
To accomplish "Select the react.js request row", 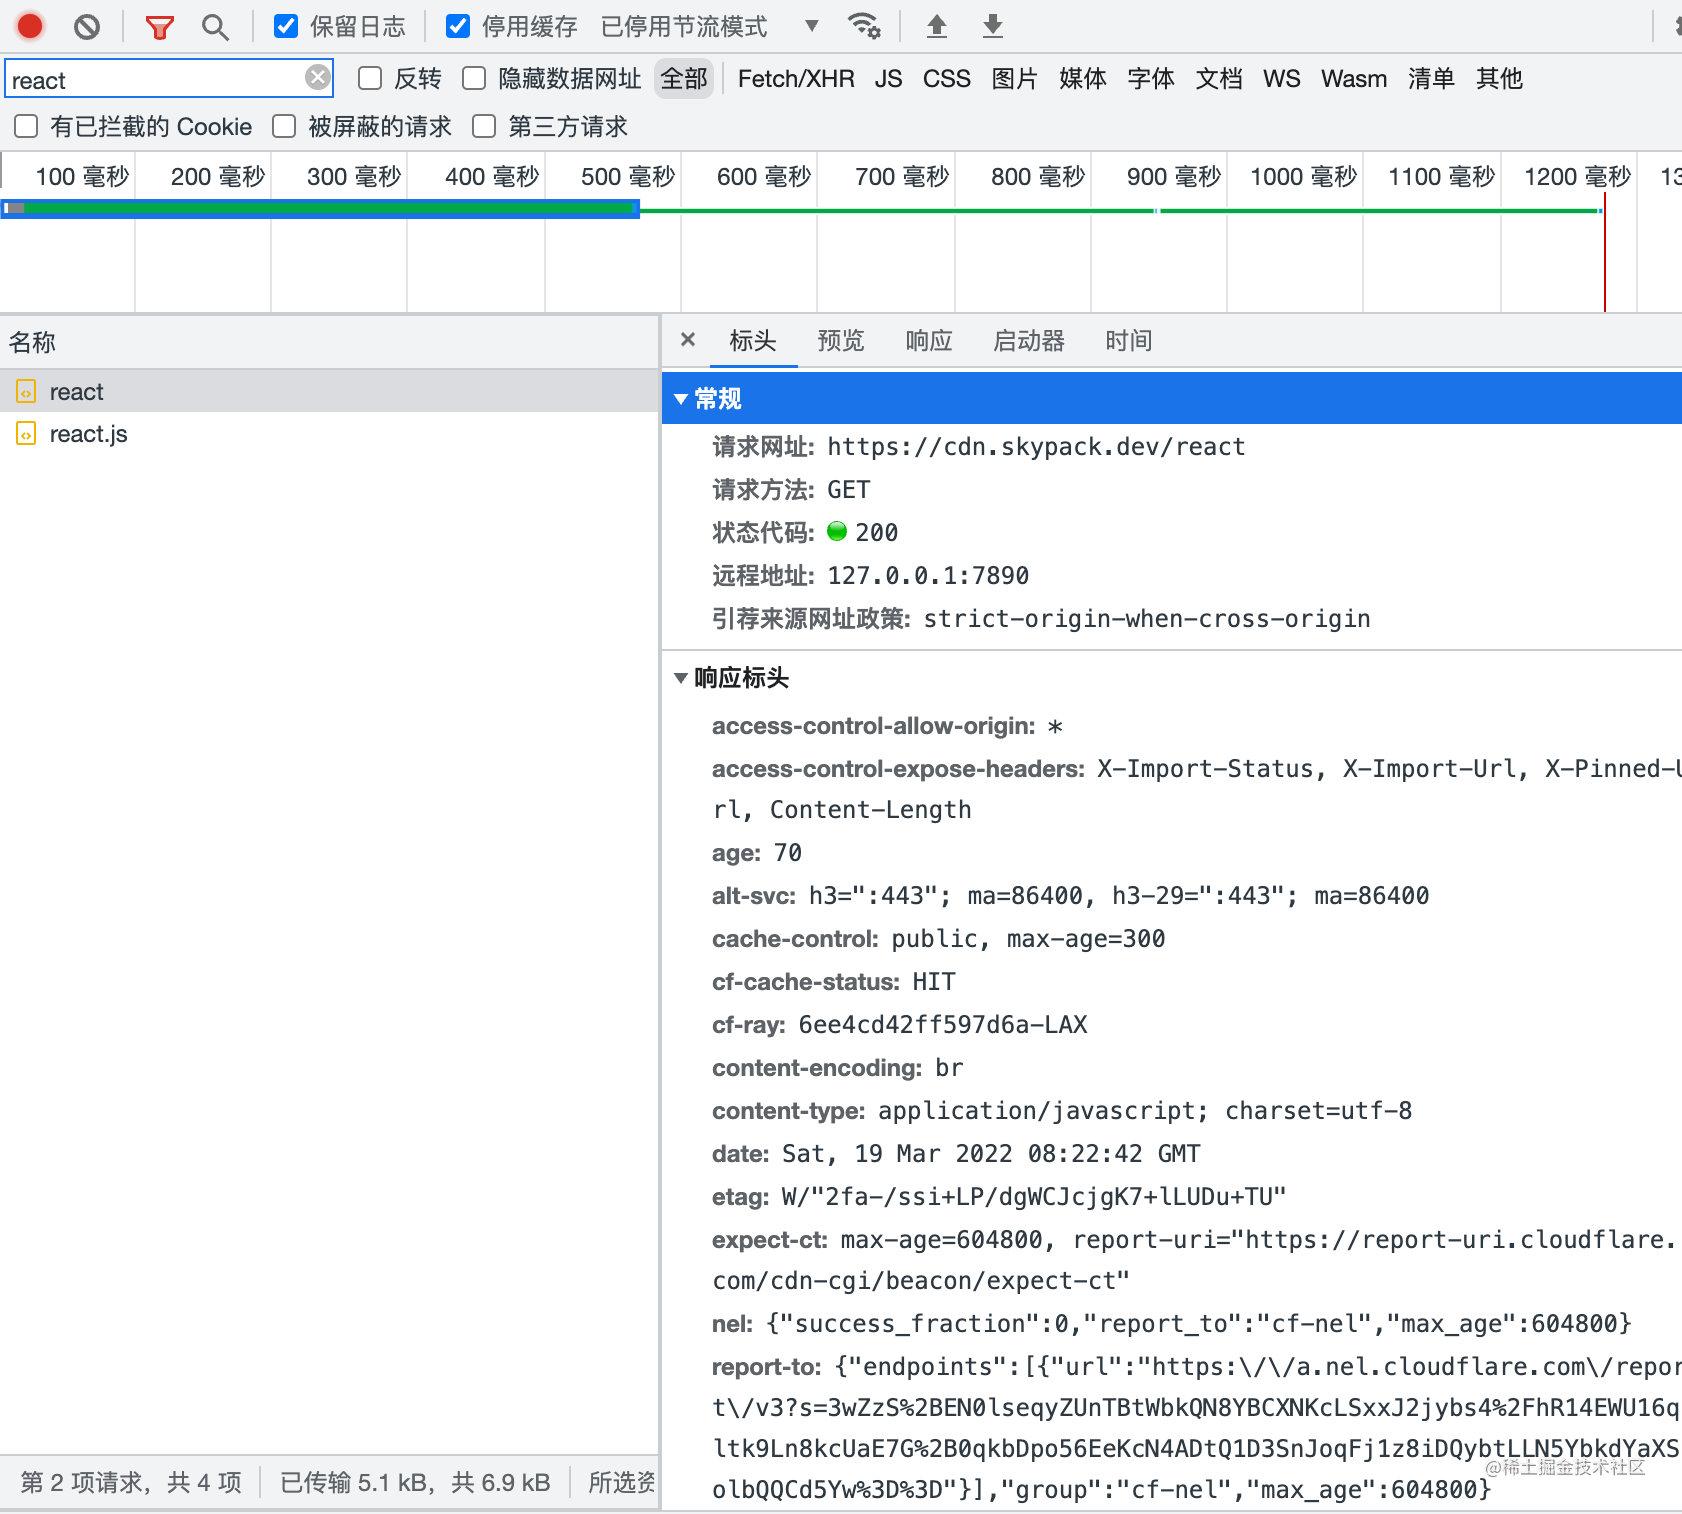I will click(x=88, y=434).
